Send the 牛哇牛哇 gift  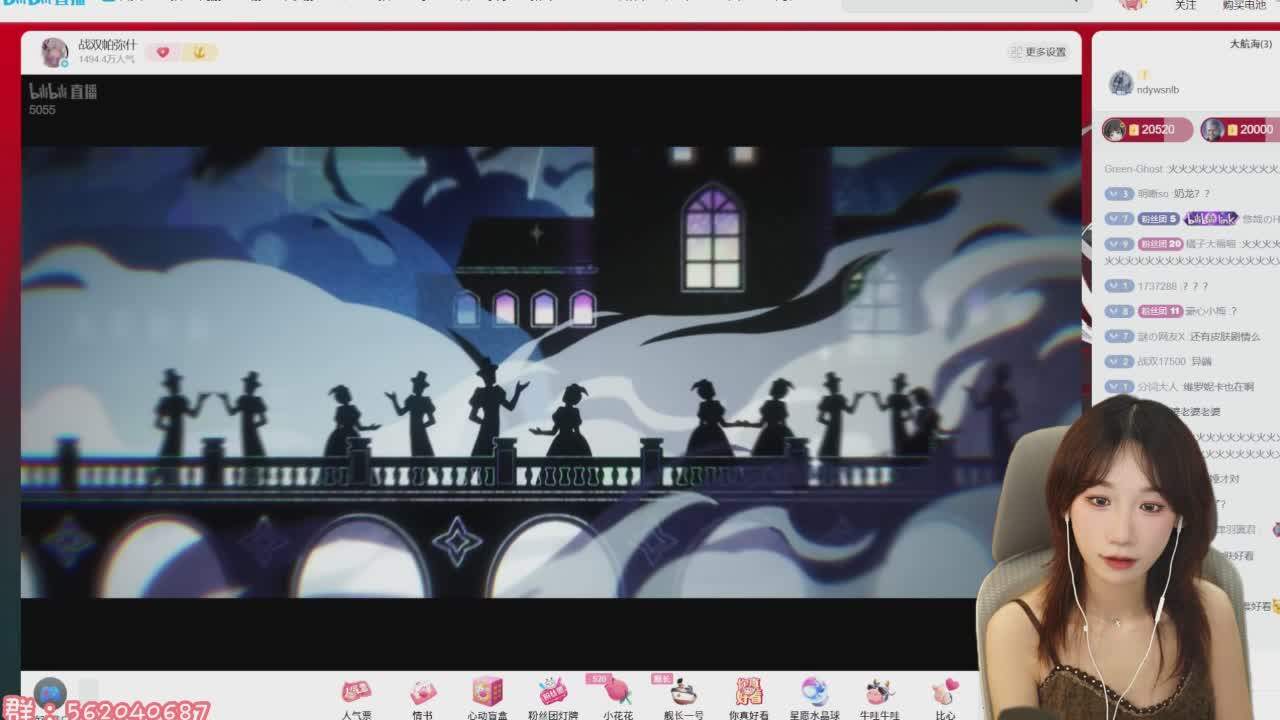click(879, 699)
